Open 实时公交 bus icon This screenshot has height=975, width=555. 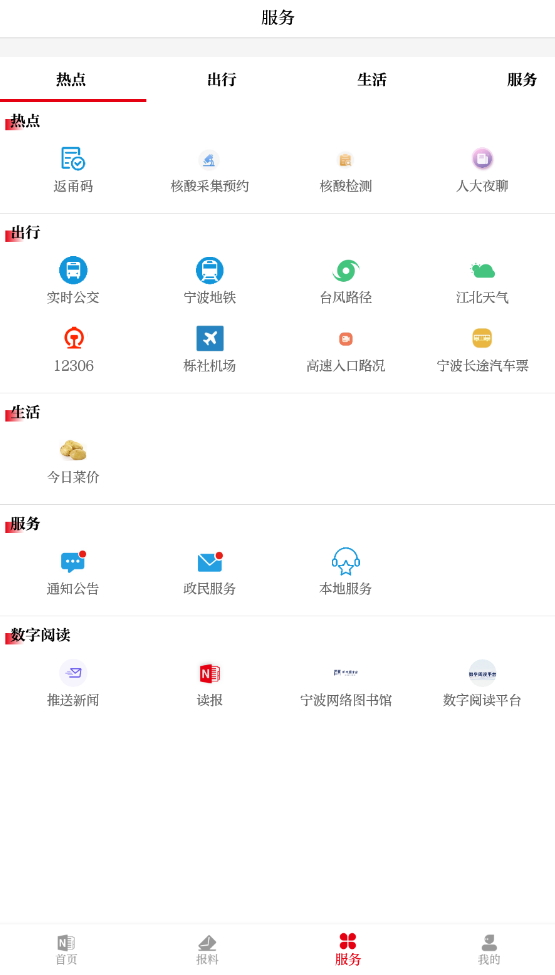(x=73, y=270)
